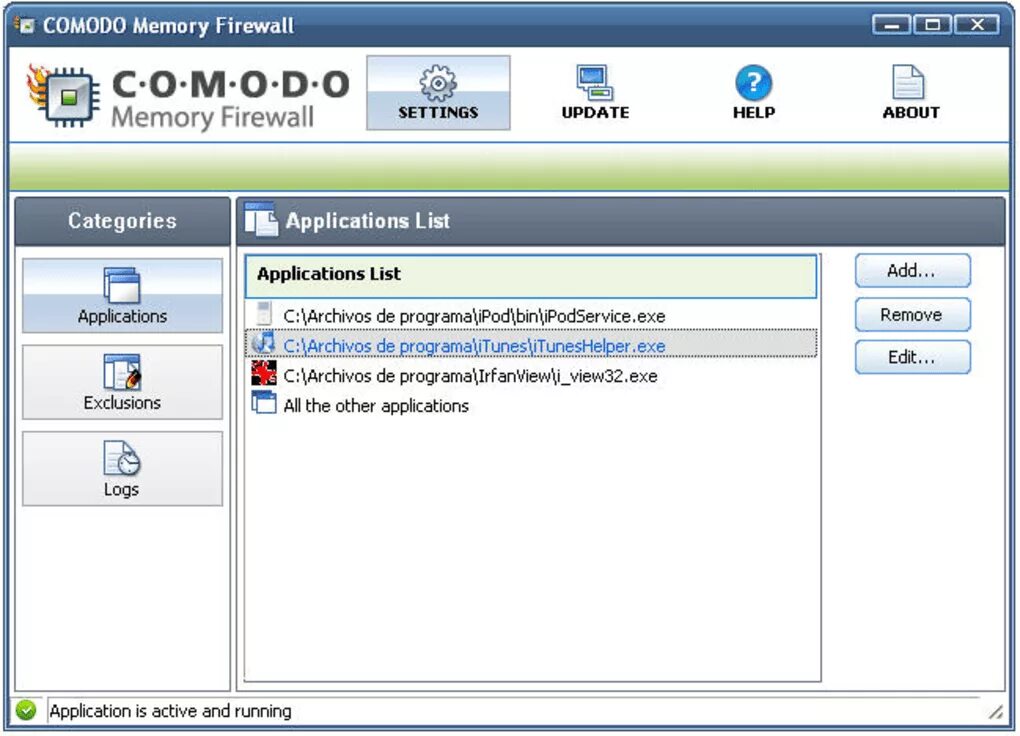
Task: Click the Applications List column header
Action: (x=531, y=275)
